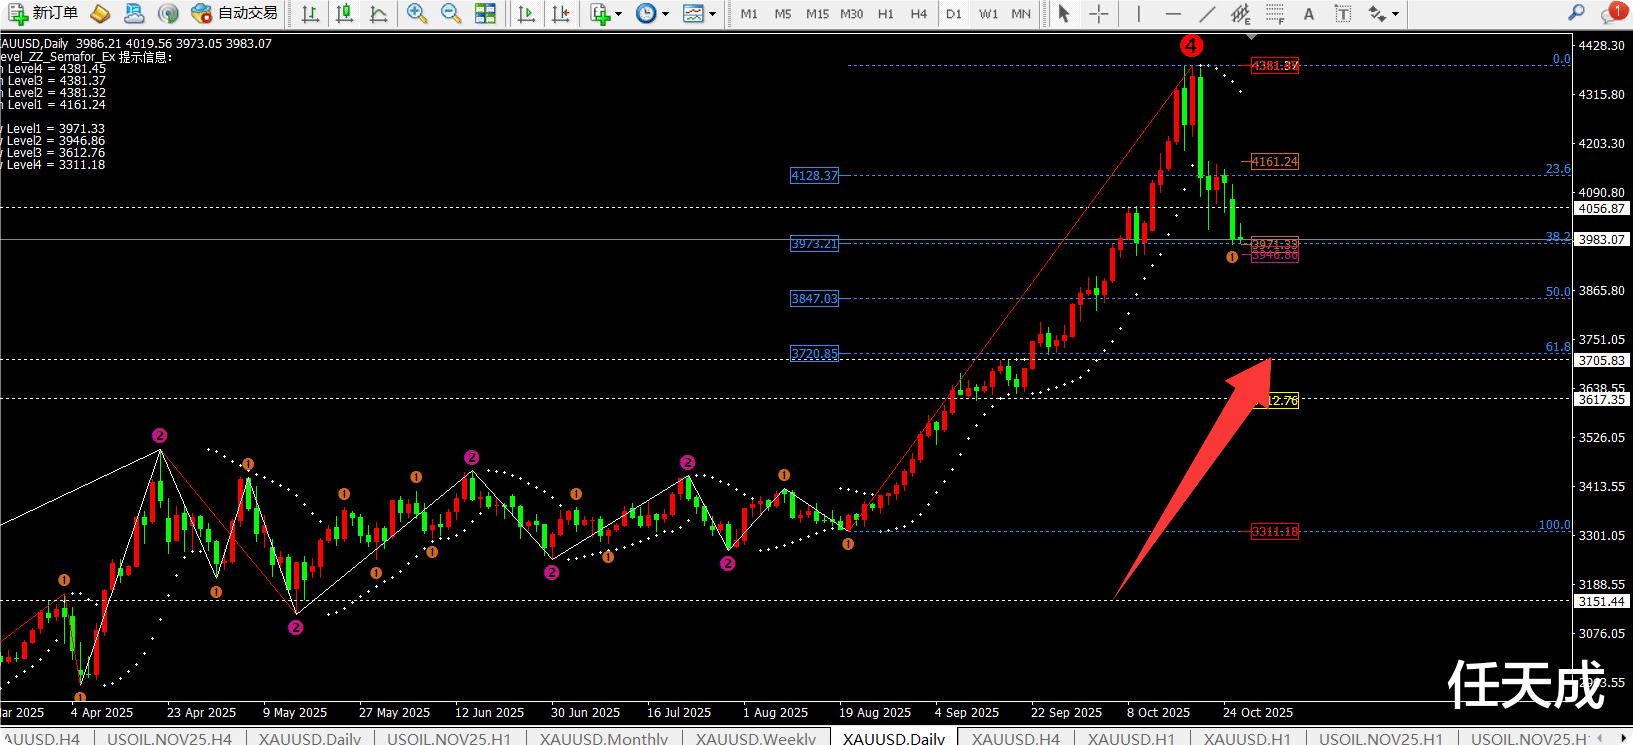
Task: Select the M15 timeframe
Action: click(817, 14)
